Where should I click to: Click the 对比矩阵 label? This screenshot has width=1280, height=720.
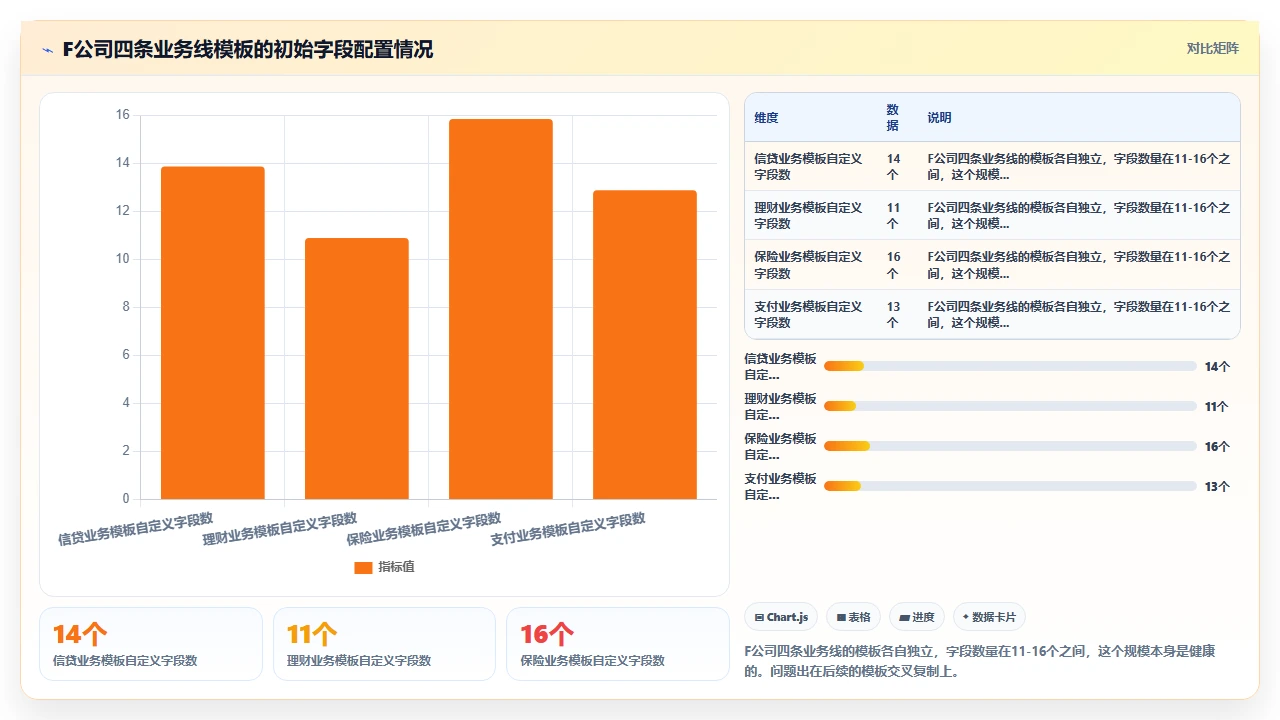point(1212,48)
